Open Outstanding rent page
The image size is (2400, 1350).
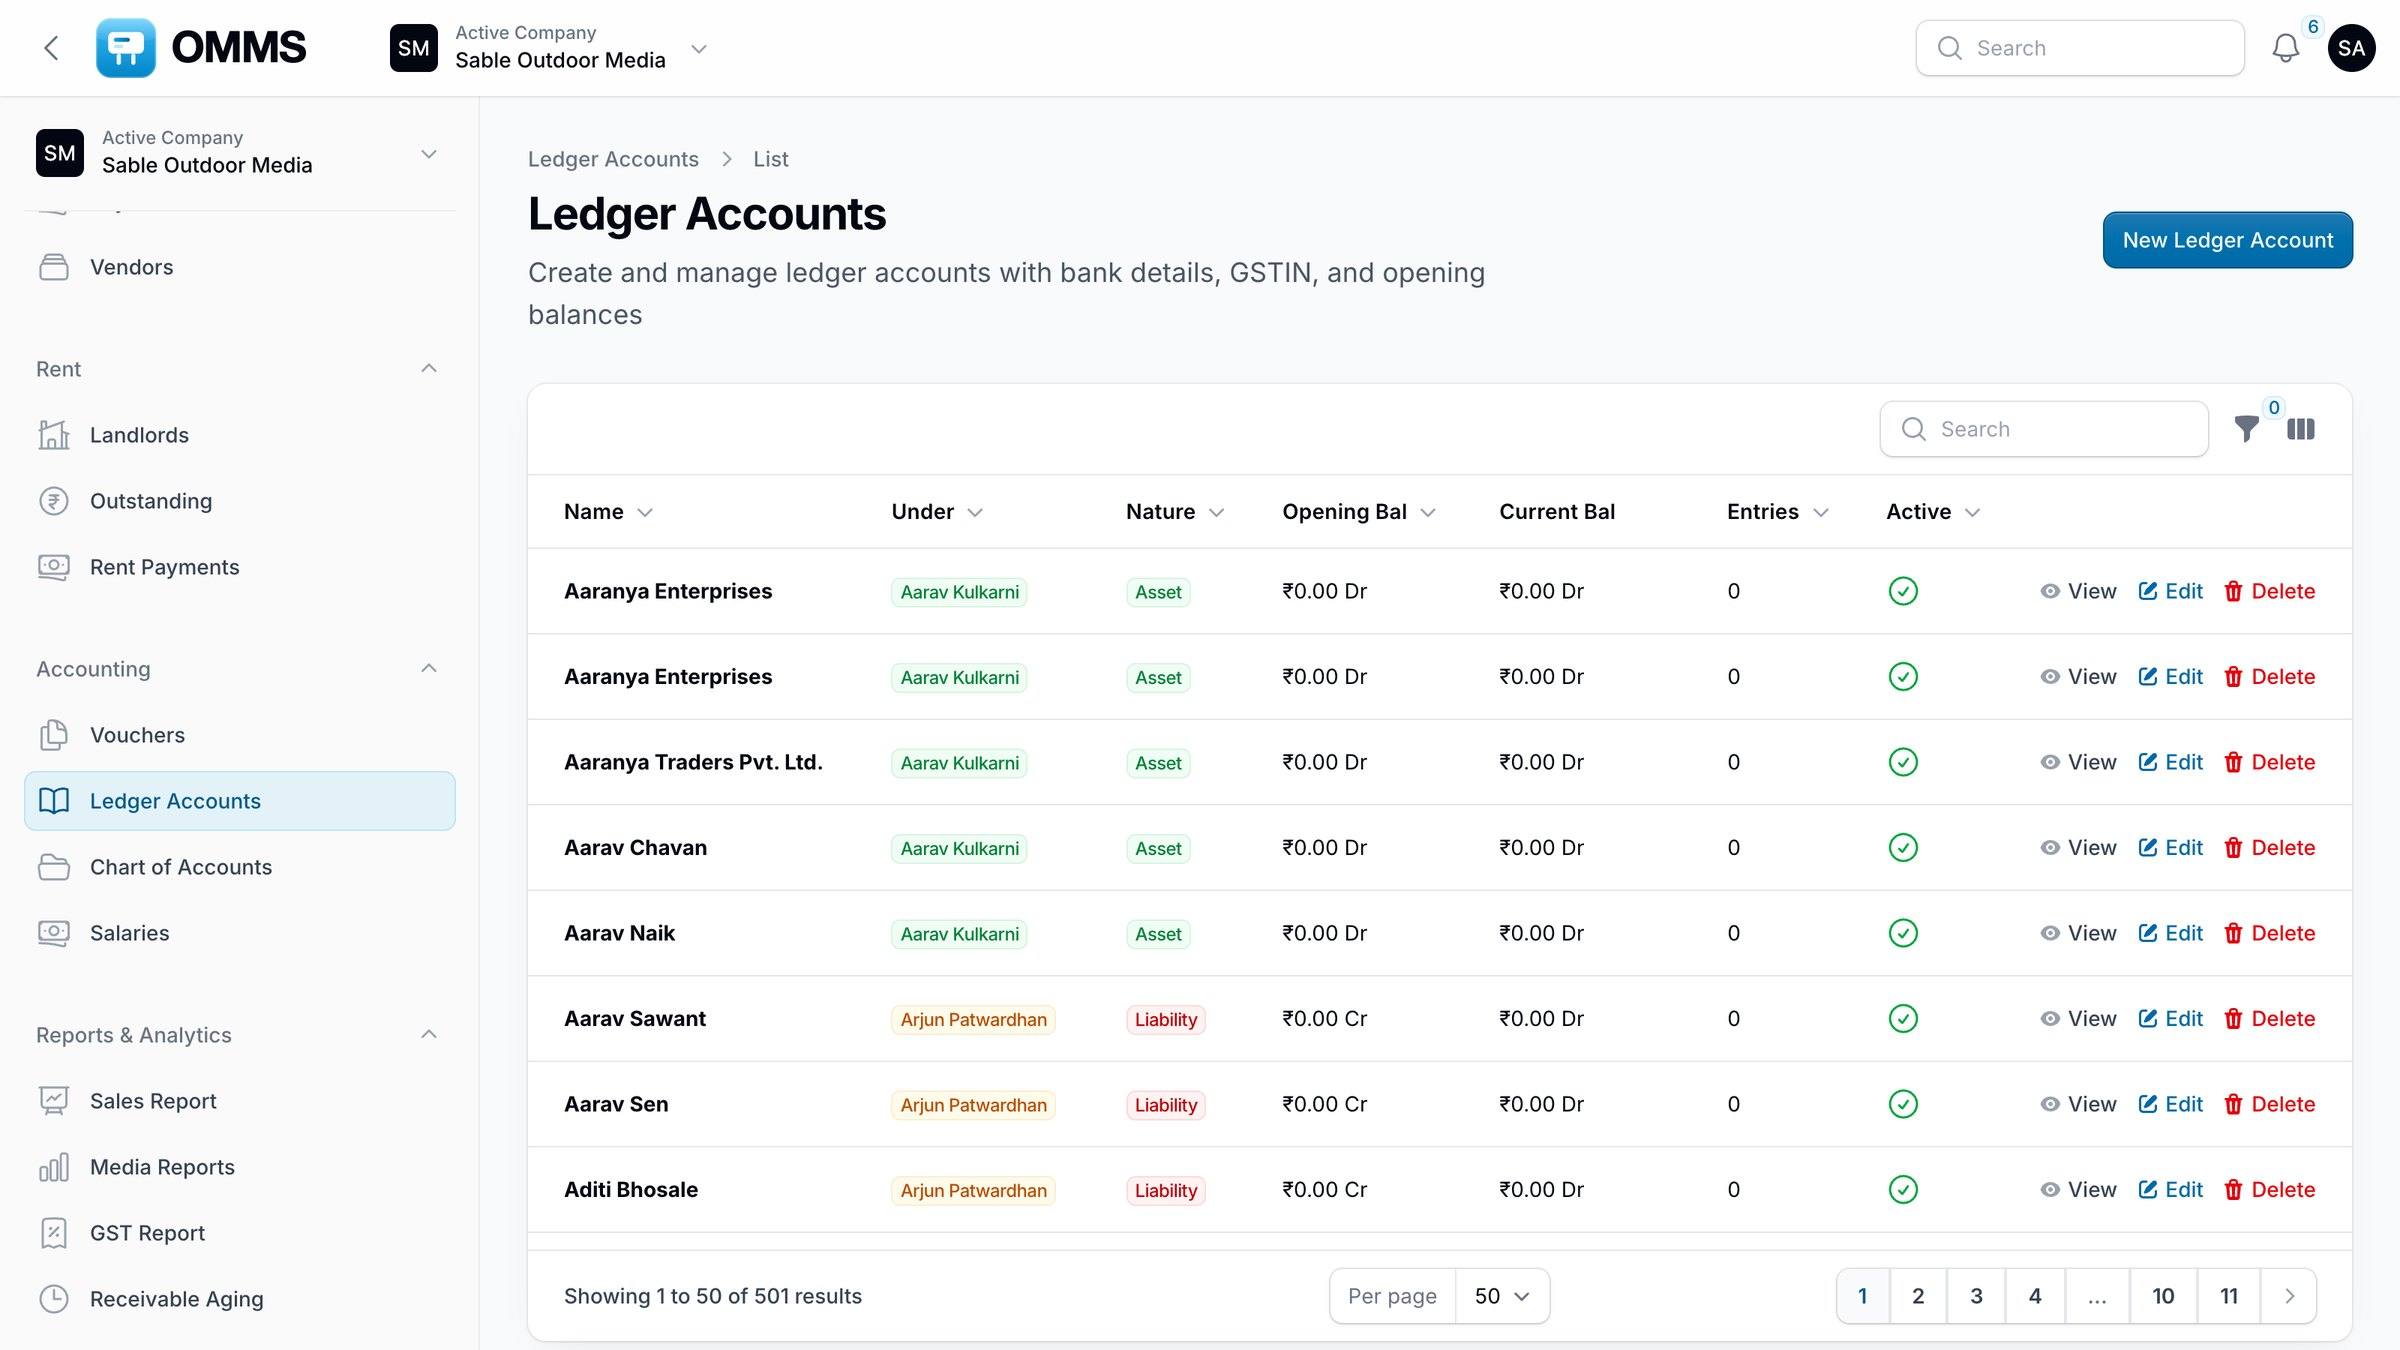[240, 501]
